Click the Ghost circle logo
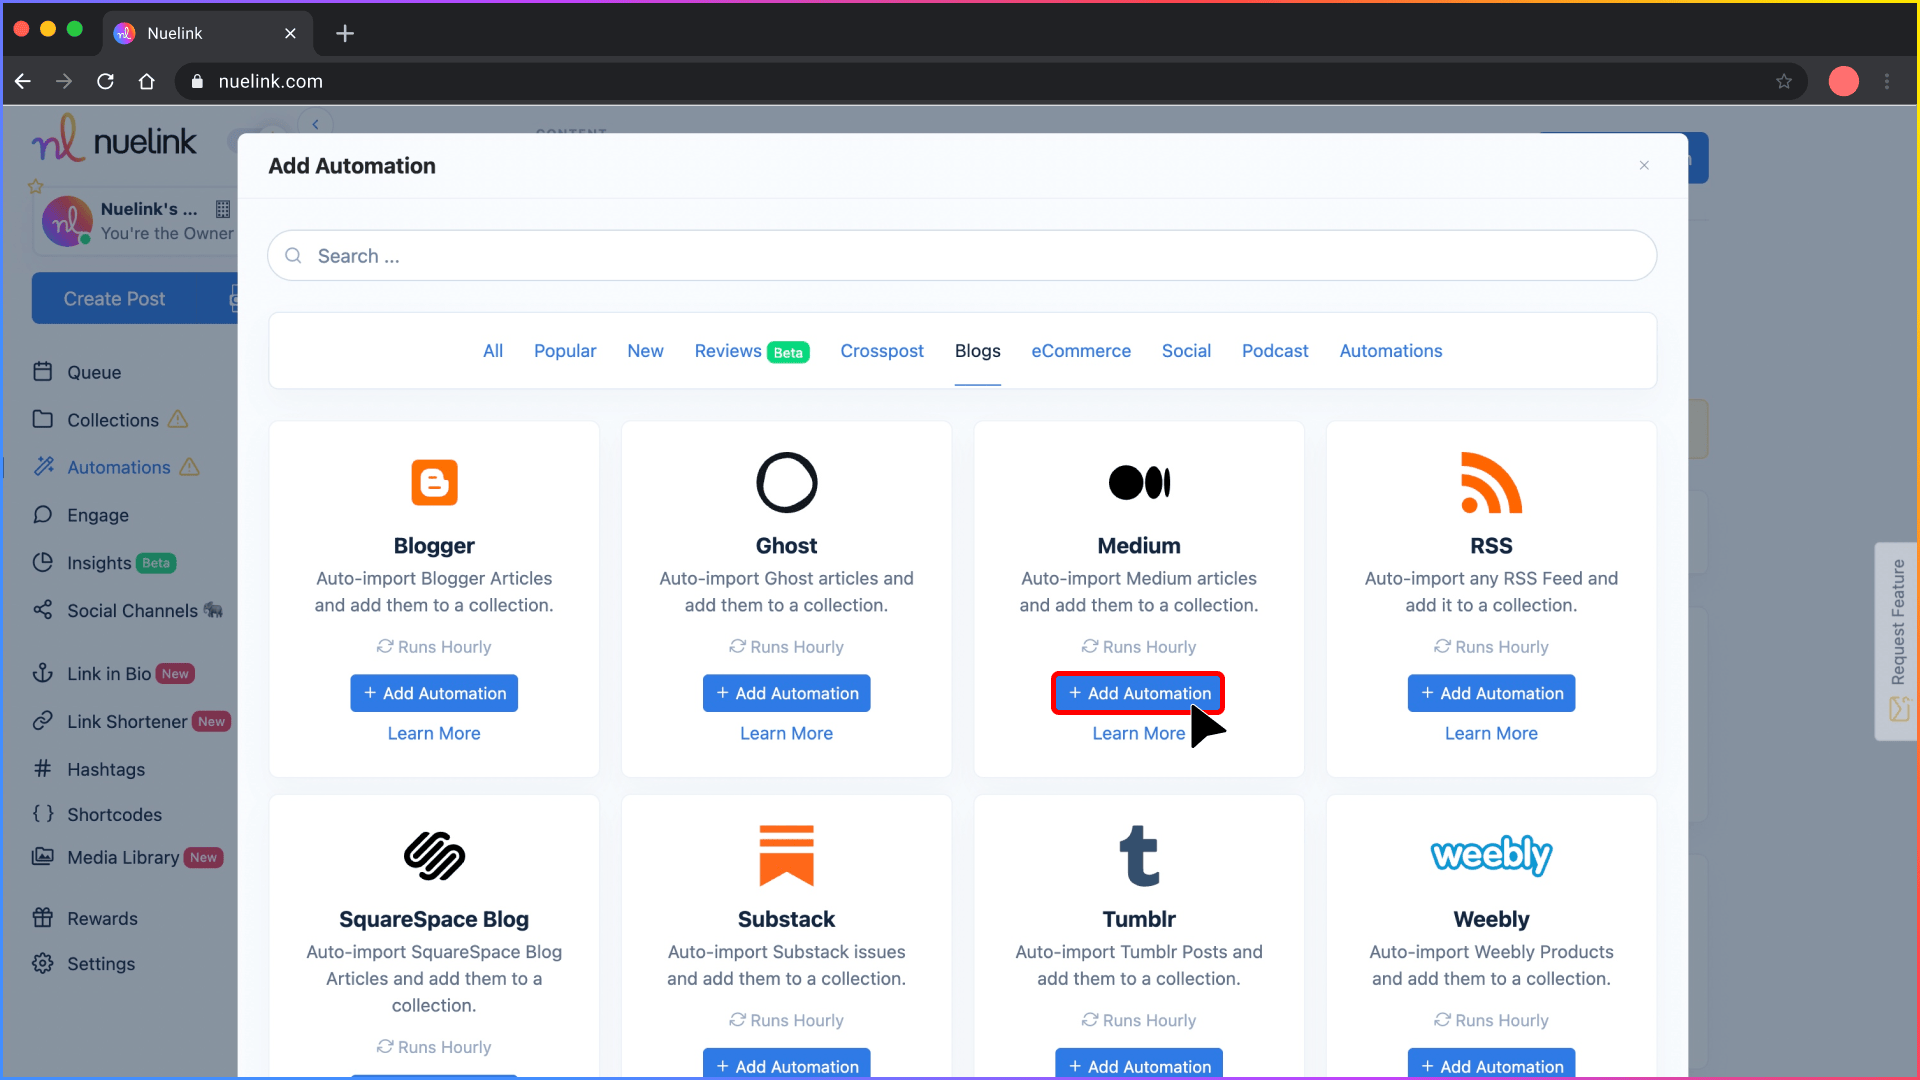Screen dimensions: 1920x1080 click(786, 483)
